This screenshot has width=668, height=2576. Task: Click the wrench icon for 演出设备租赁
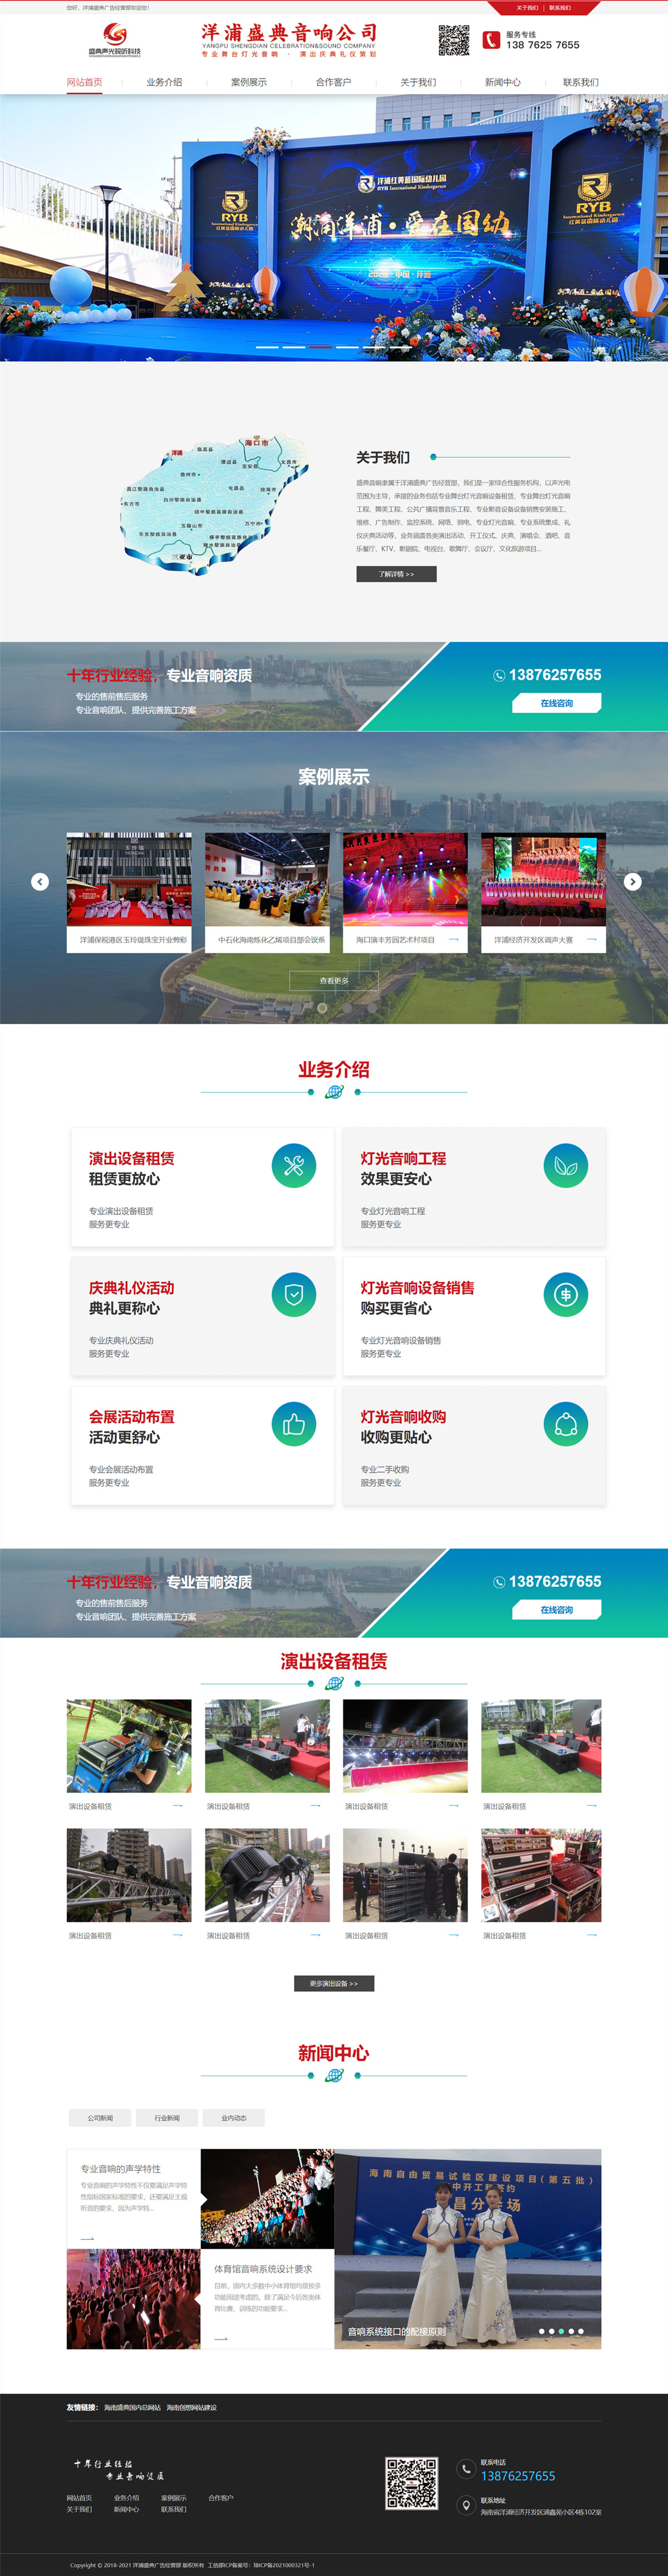click(293, 1165)
